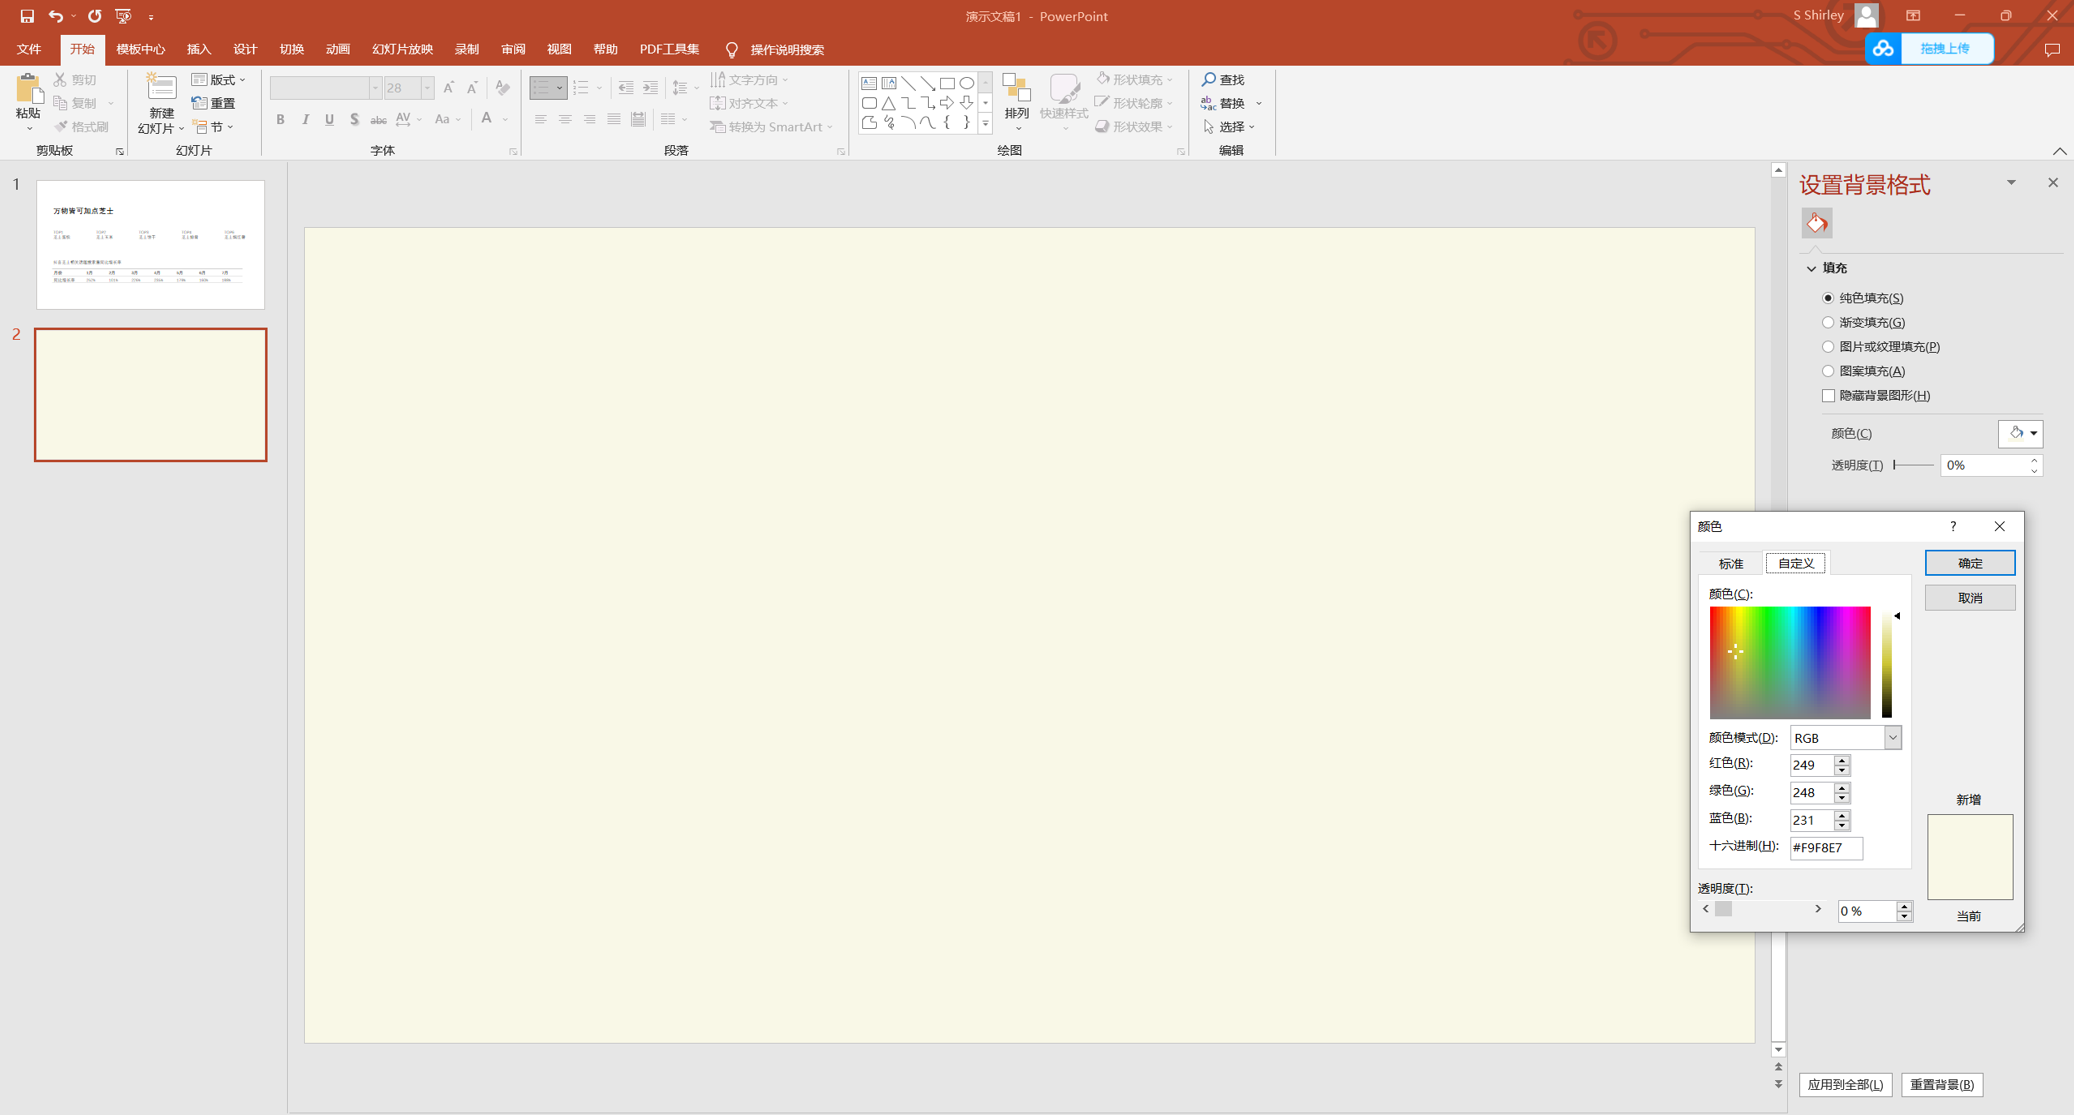Select picture or texture fill radio option
Screen dimensions: 2074x1115
pyautogui.click(x=1828, y=347)
